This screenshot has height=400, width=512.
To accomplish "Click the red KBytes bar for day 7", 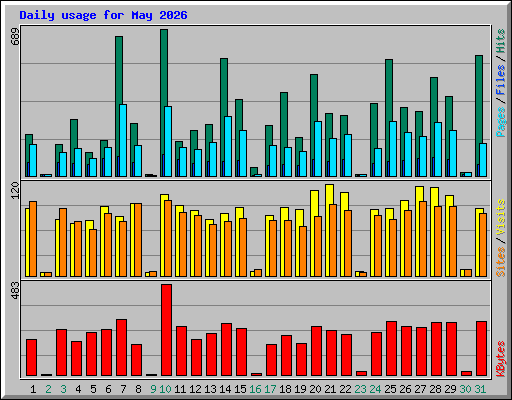I will (122, 347).
